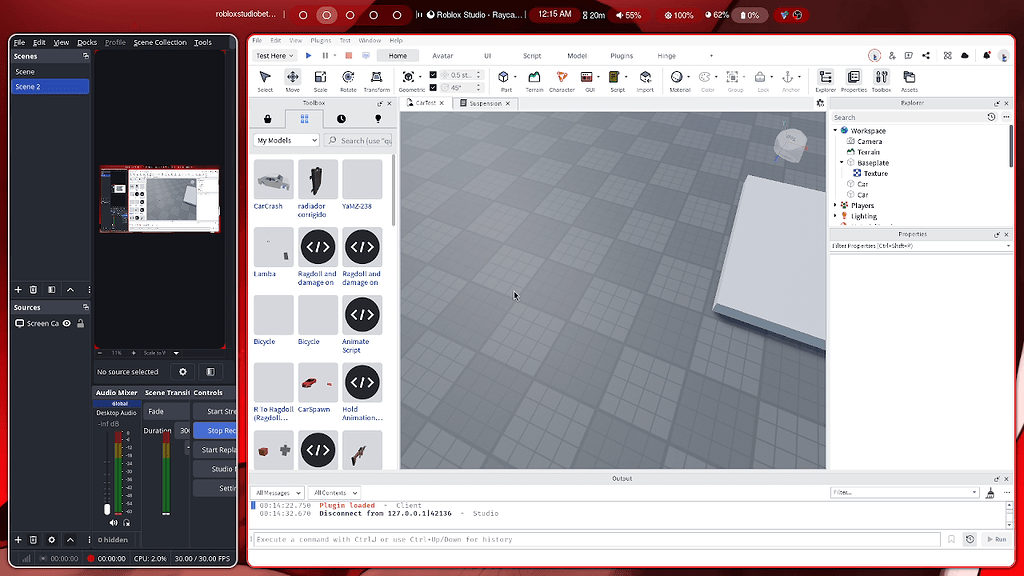Toggle the Toolbox panel button
This screenshot has width=1024, height=576.
881,81
